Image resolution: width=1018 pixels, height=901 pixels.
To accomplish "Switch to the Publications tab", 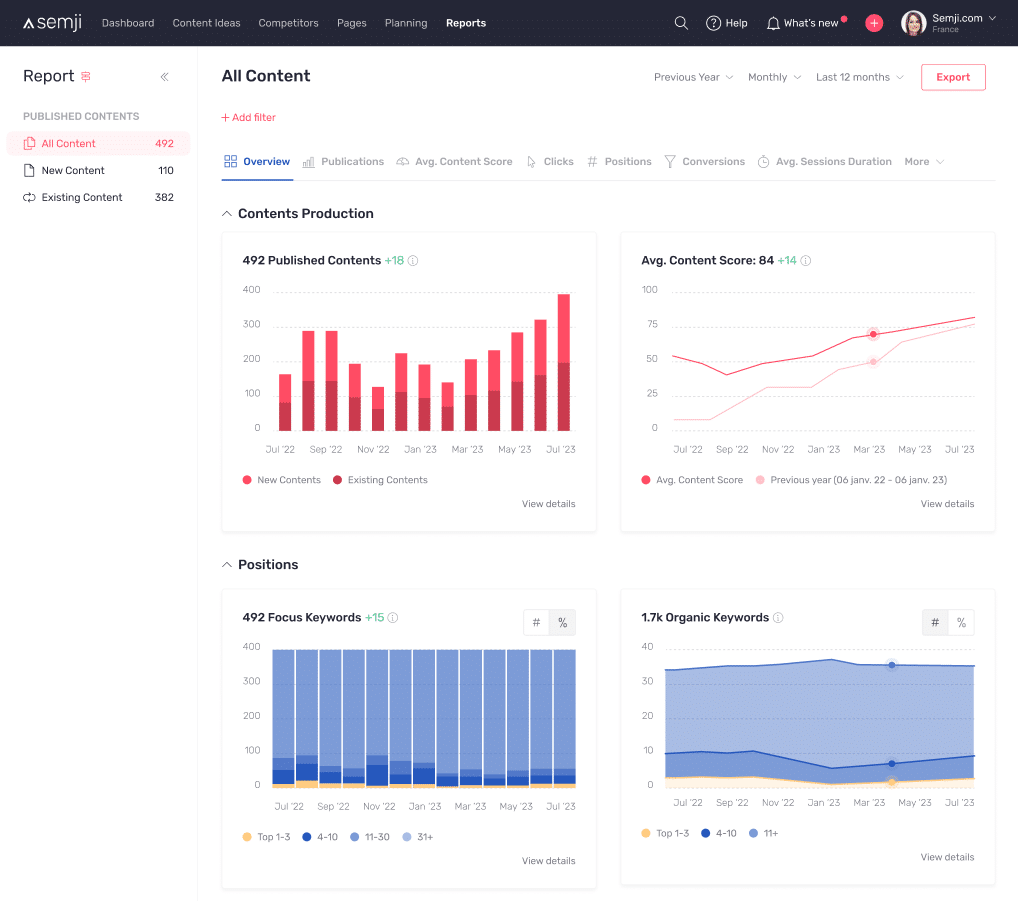I will coord(343,162).
